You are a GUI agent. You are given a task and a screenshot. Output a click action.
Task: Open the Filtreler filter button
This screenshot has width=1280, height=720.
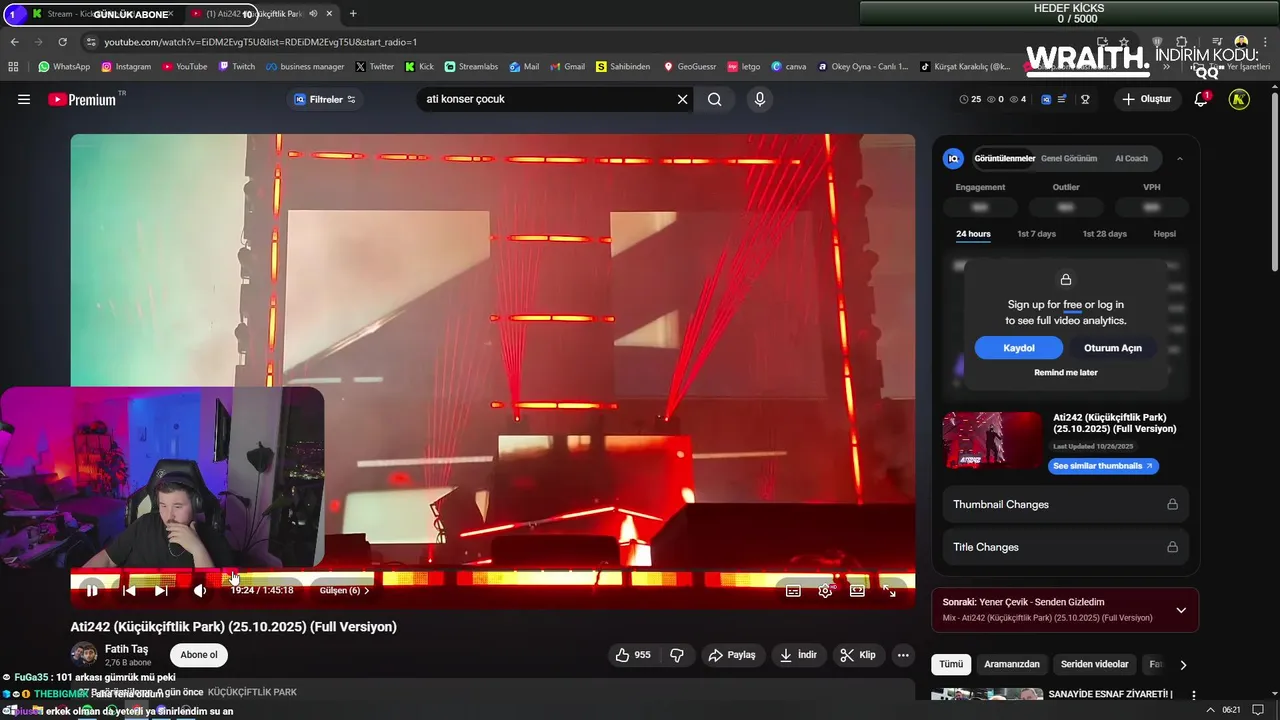tap(325, 99)
